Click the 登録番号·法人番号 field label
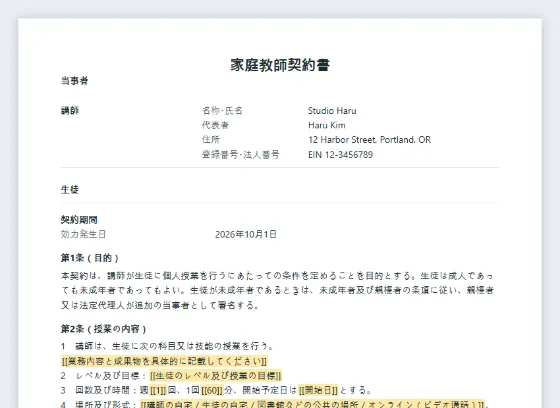 [241, 155]
